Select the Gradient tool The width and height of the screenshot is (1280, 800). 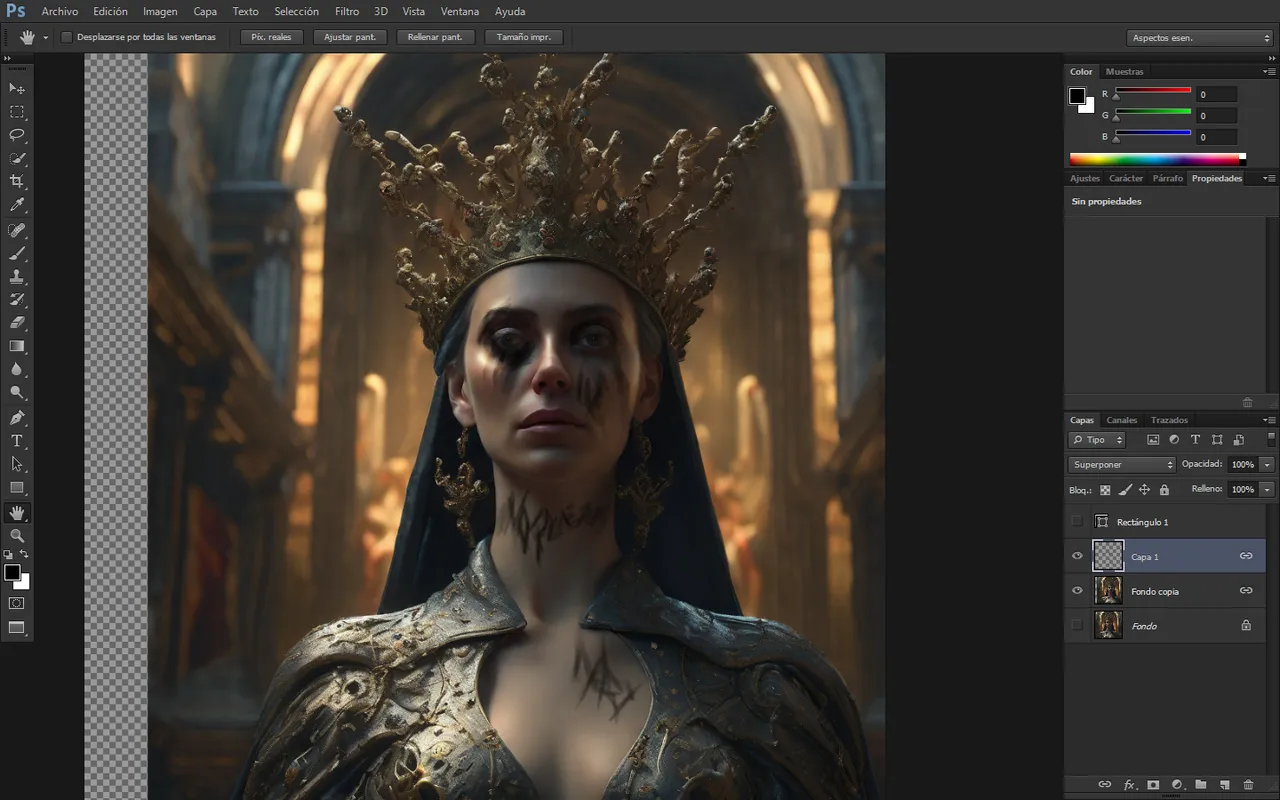coord(17,346)
